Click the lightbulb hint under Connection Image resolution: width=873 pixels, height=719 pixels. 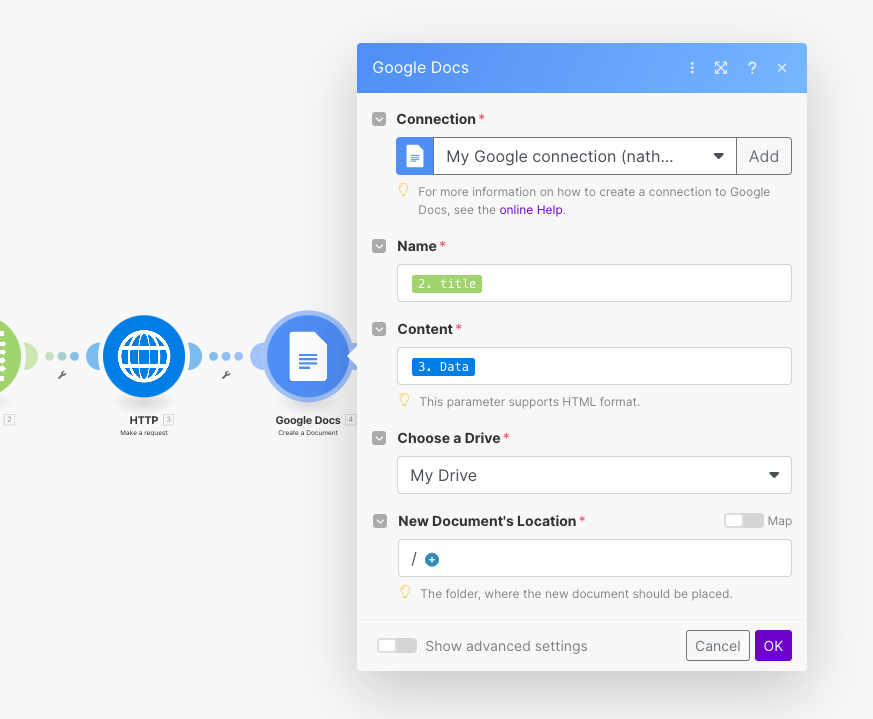coord(404,190)
